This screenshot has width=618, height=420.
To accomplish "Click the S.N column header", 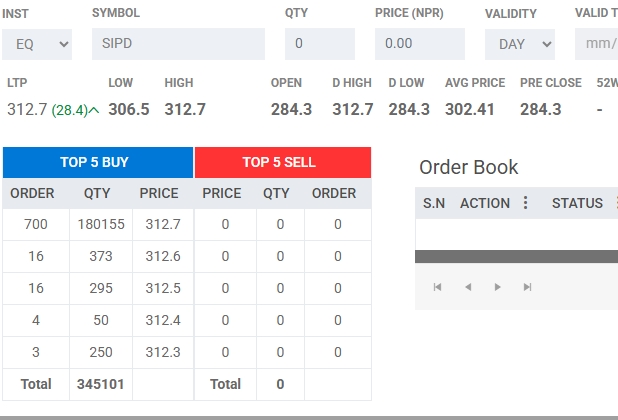I will [x=434, y=203].
